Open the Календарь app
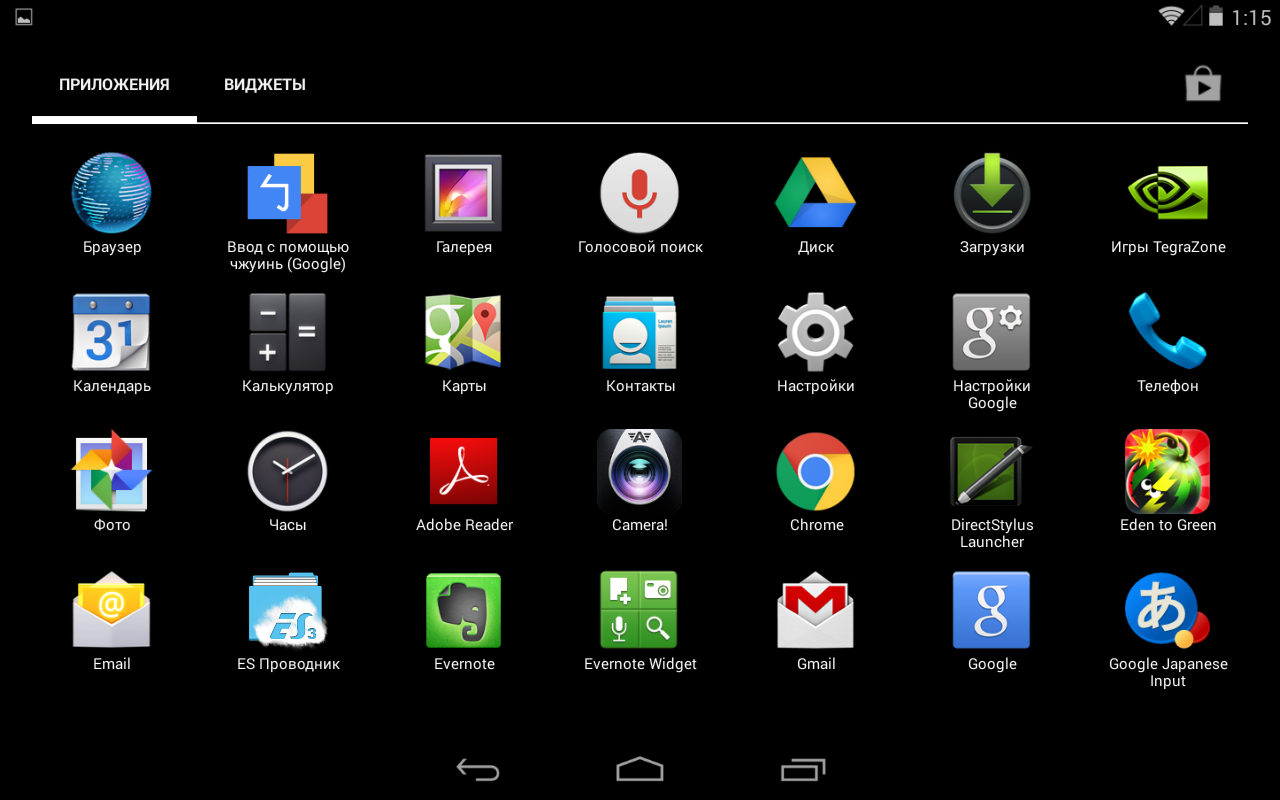This screenshot has width=1280, height=800. 112,332
